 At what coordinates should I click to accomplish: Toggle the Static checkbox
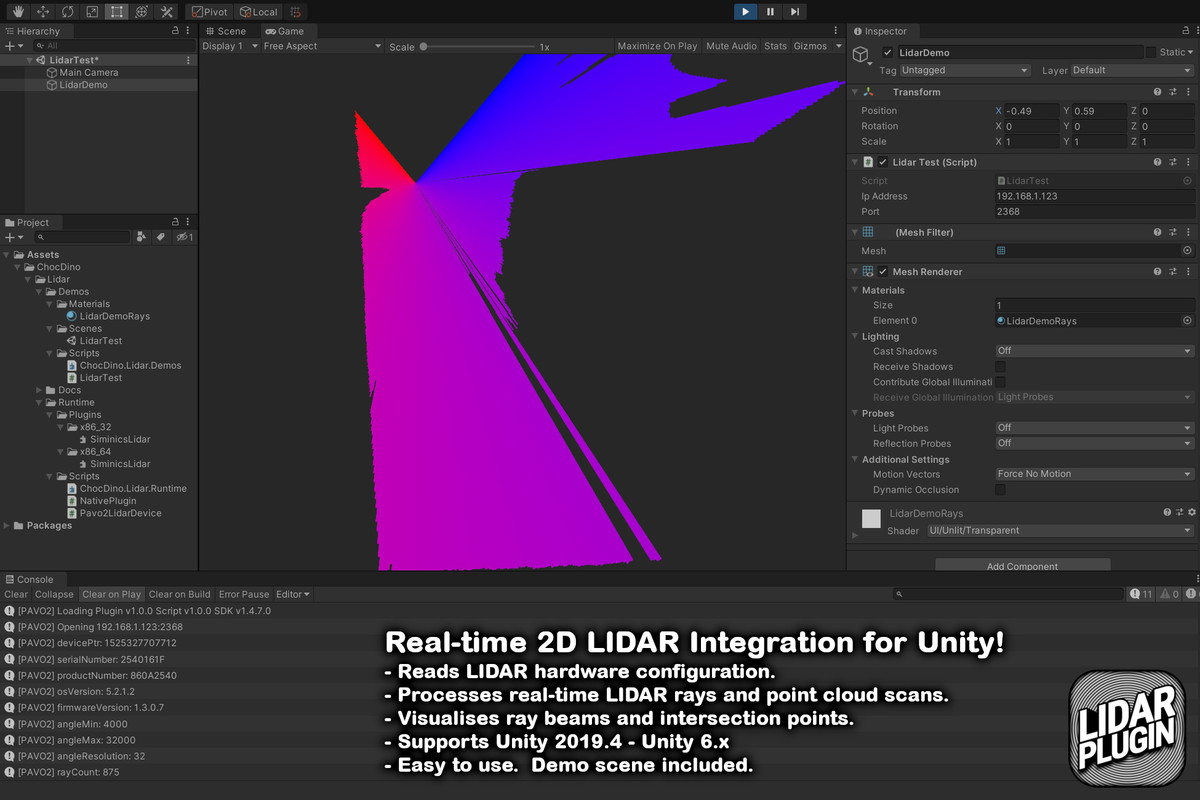(1151, 52)
